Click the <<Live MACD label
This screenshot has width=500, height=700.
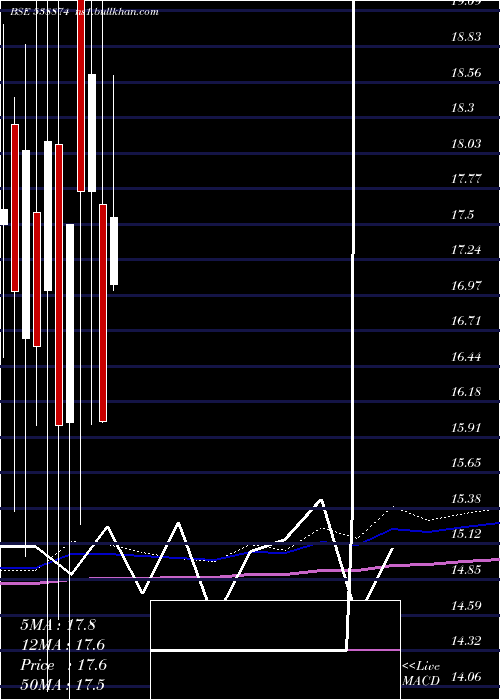421,673
